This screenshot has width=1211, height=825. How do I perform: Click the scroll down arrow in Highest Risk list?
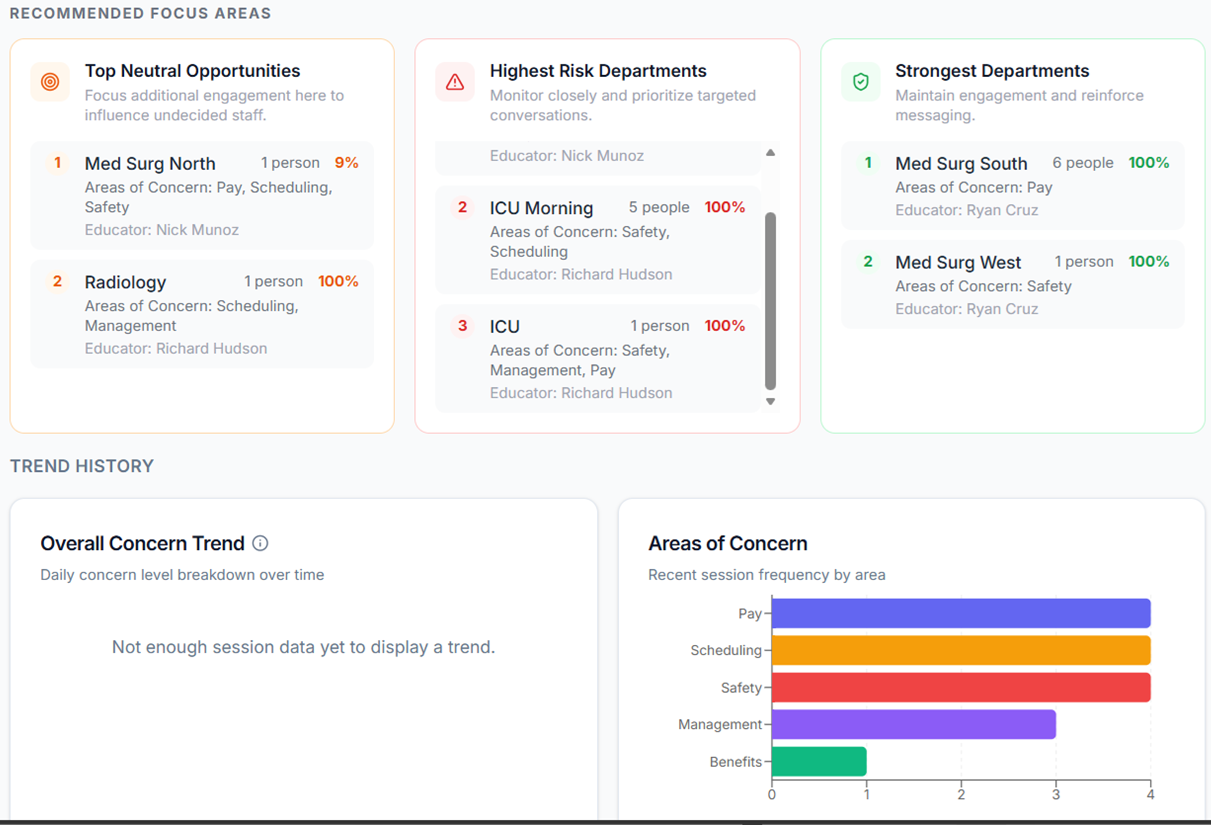click(770, 401)
